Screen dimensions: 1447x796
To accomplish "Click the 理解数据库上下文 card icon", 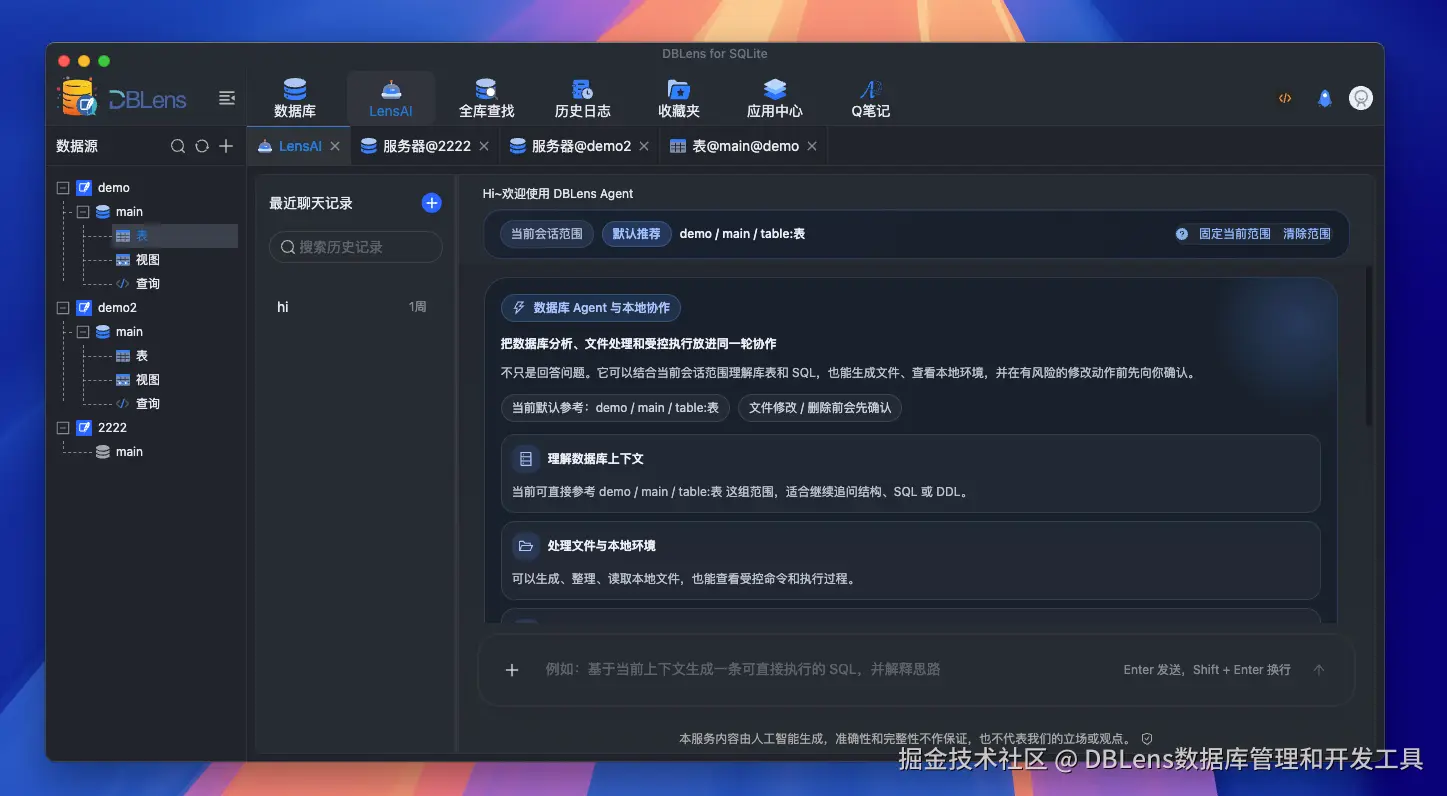I will tap(526, 459).
